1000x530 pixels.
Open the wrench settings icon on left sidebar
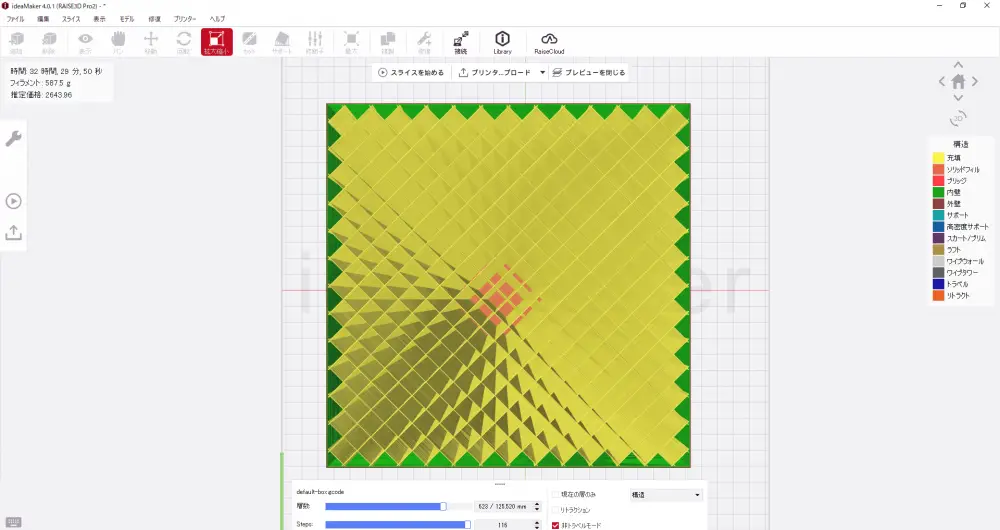(x=14, y=138)
